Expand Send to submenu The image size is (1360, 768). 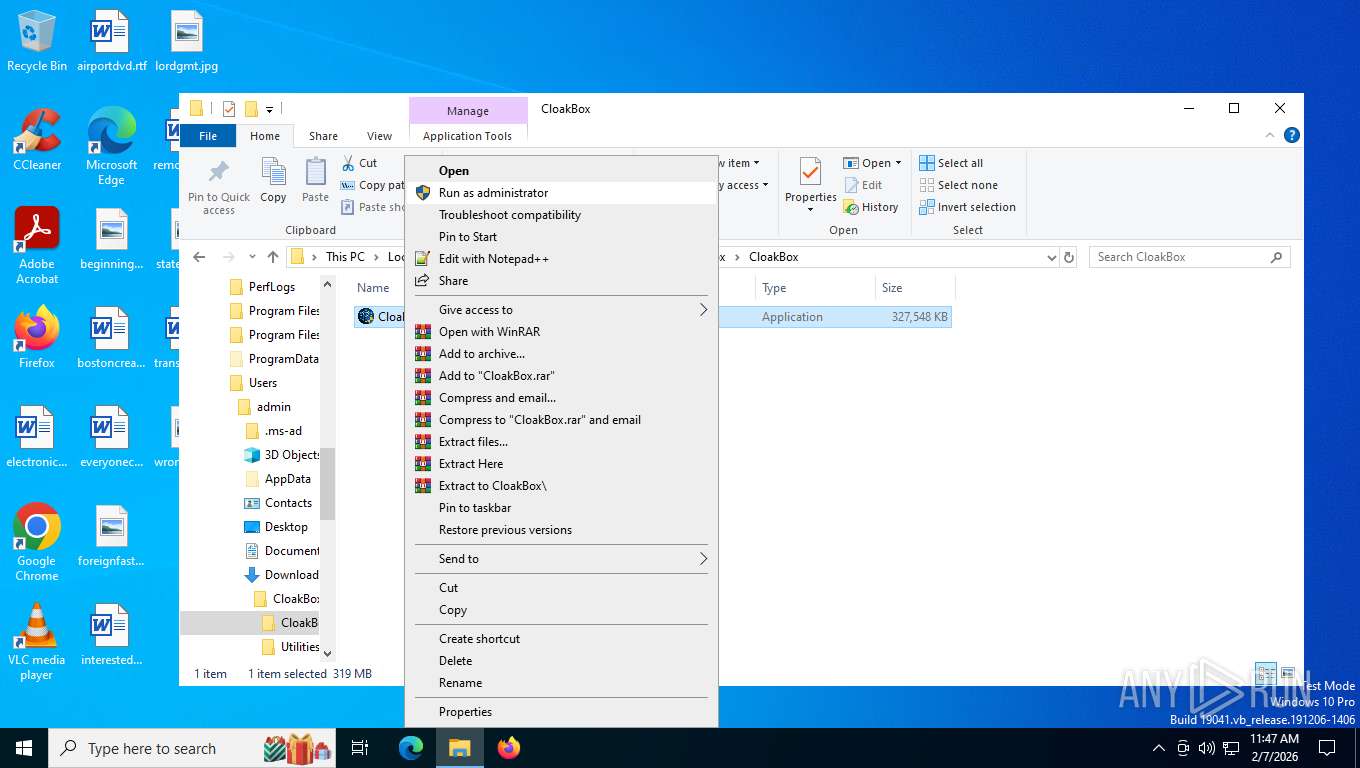tap(561, 559)
